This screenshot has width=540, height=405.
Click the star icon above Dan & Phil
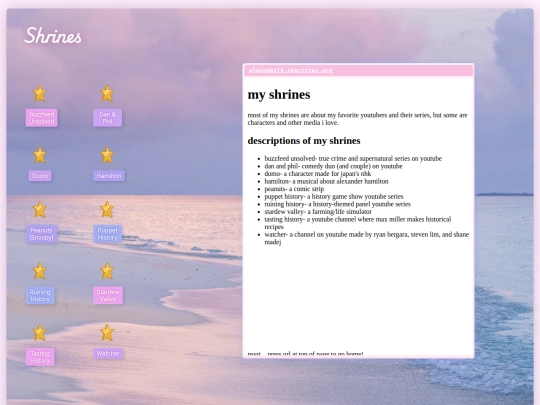tap(107, 93)
